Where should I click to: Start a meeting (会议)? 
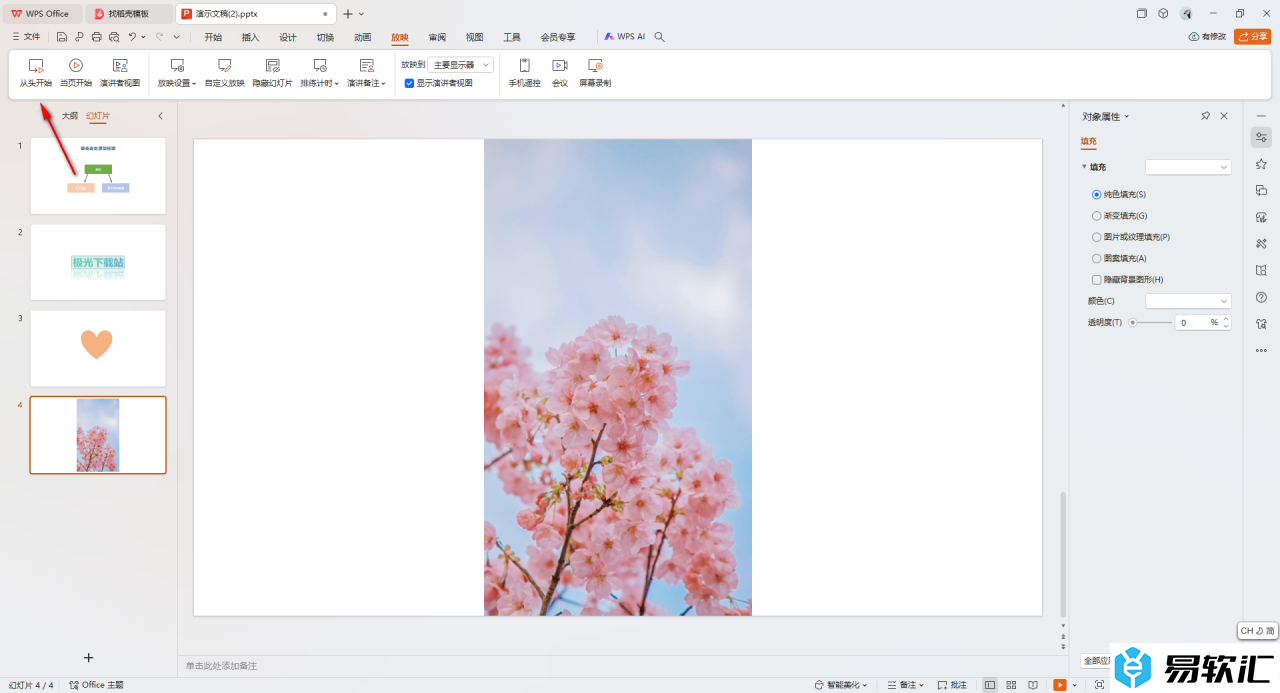pyautogui.click(x=560, y=73)
